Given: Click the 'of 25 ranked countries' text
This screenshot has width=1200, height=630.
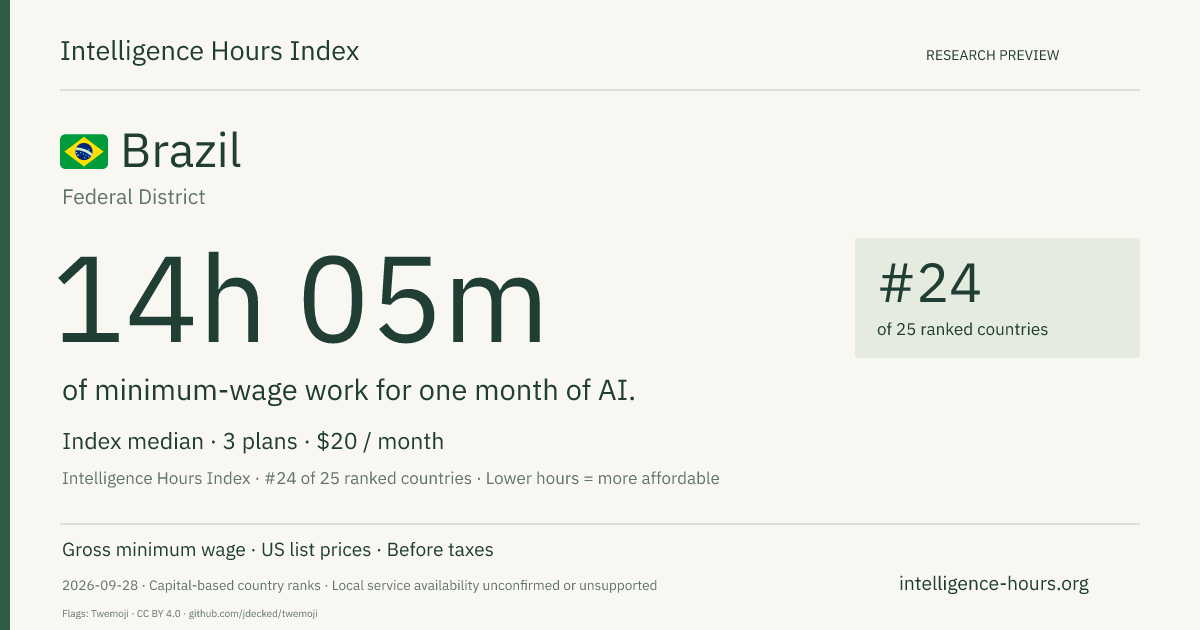Looking at the screenshot, I should [962, 329].
